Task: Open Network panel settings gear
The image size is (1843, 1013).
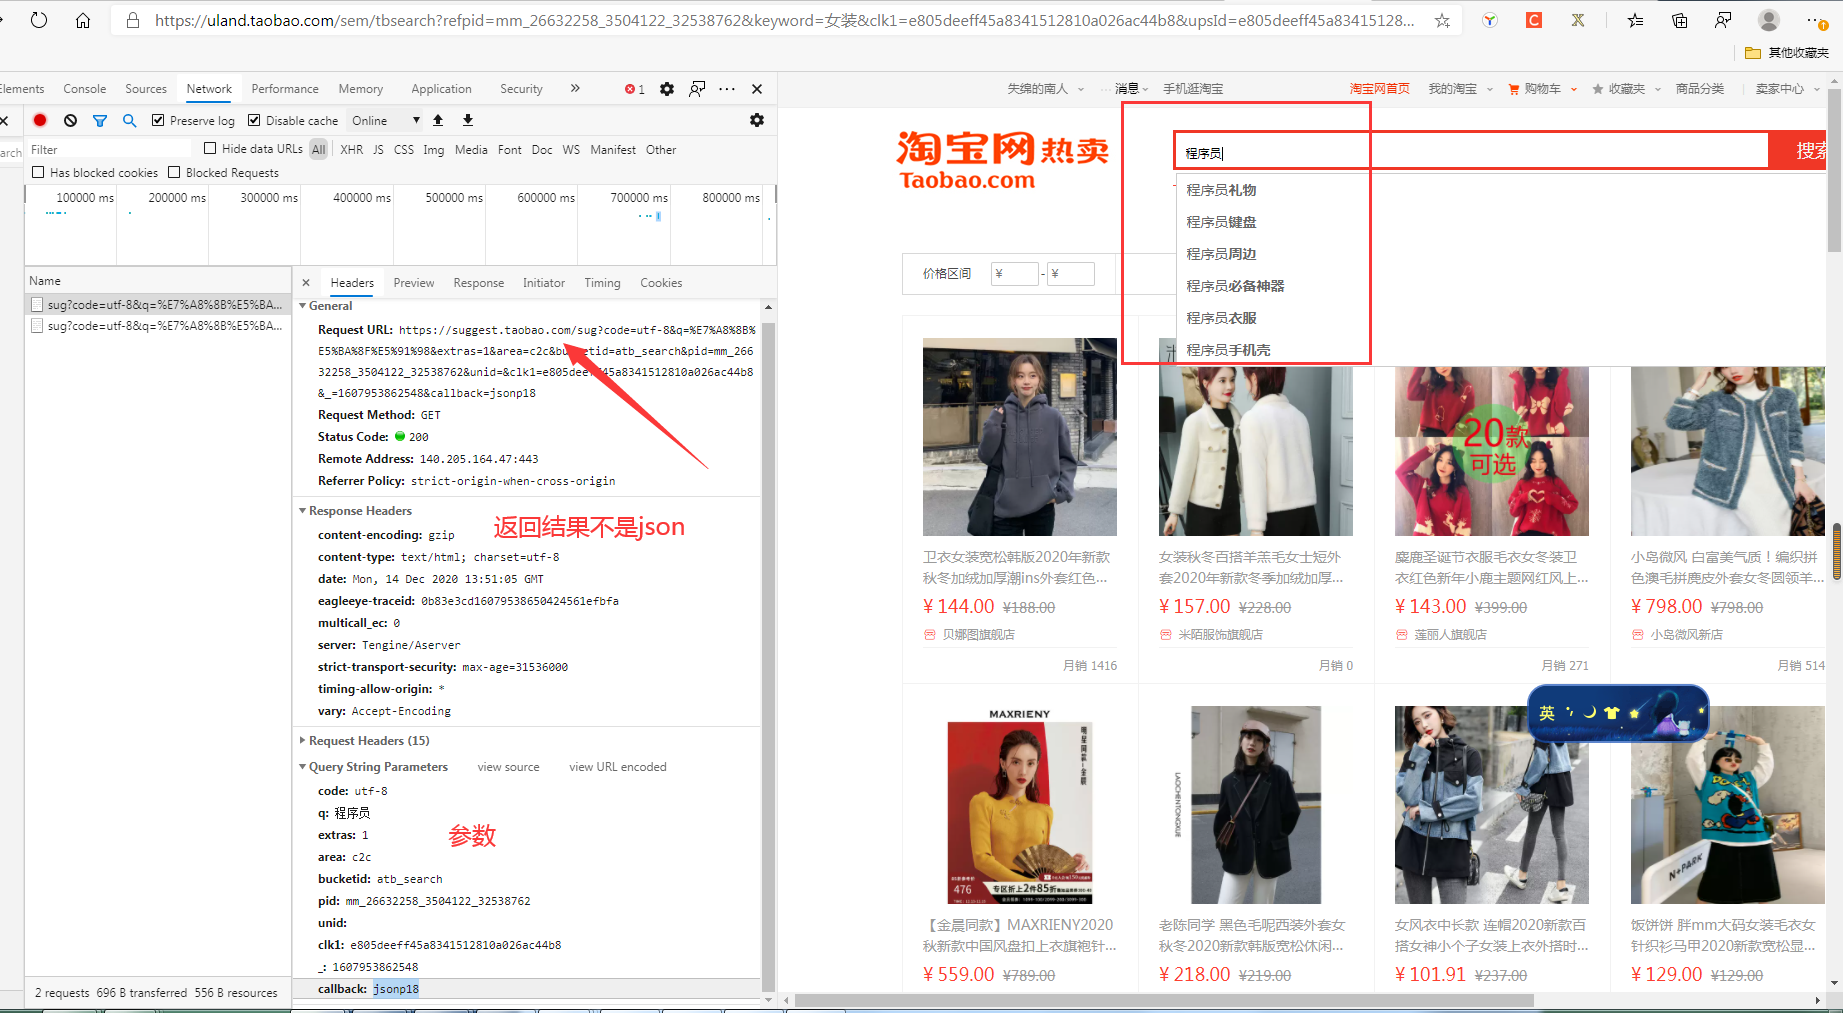Action: pos(757,120)
